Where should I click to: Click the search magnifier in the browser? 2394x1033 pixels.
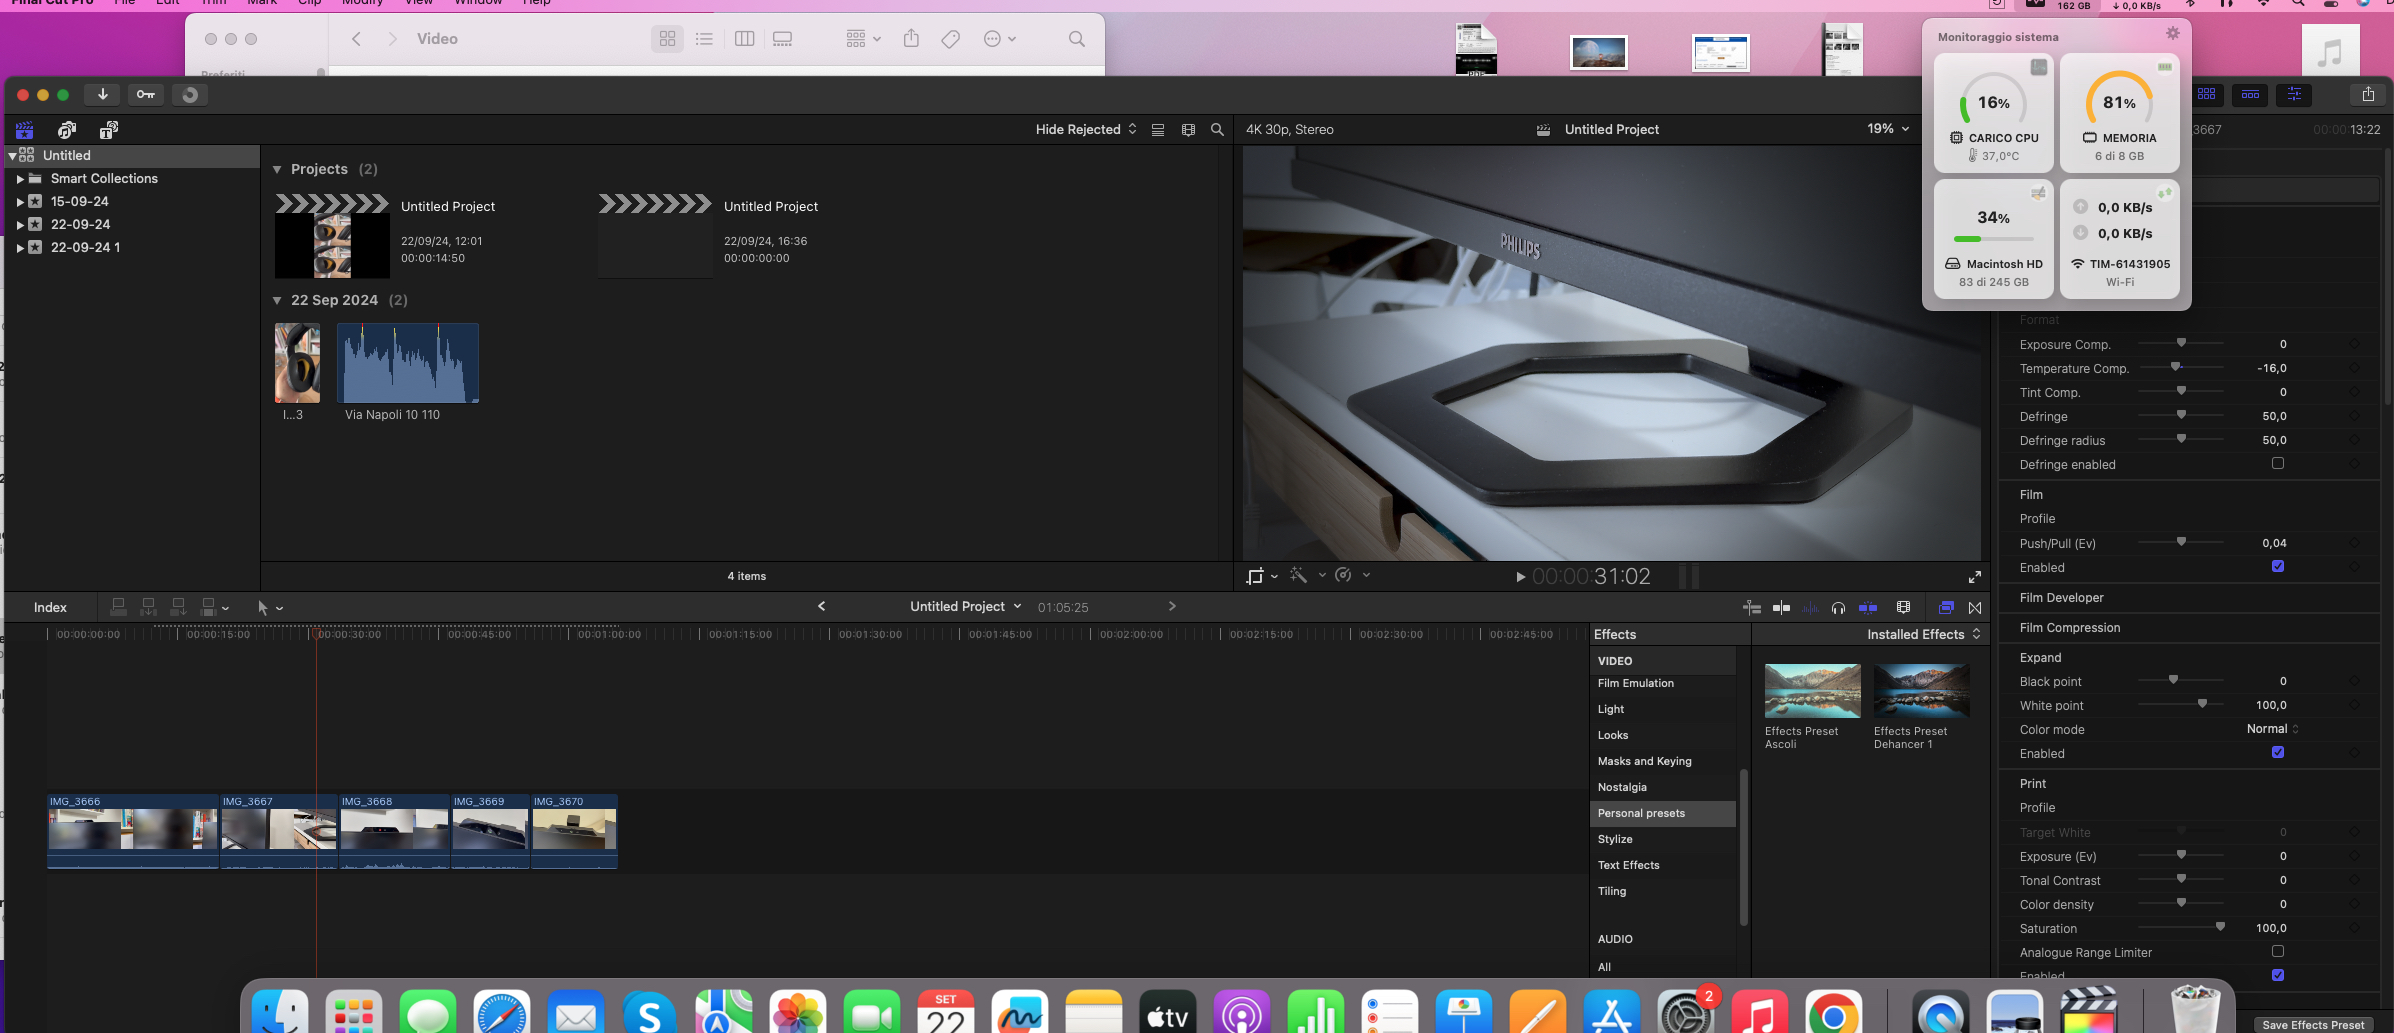tap(1217, 130)
